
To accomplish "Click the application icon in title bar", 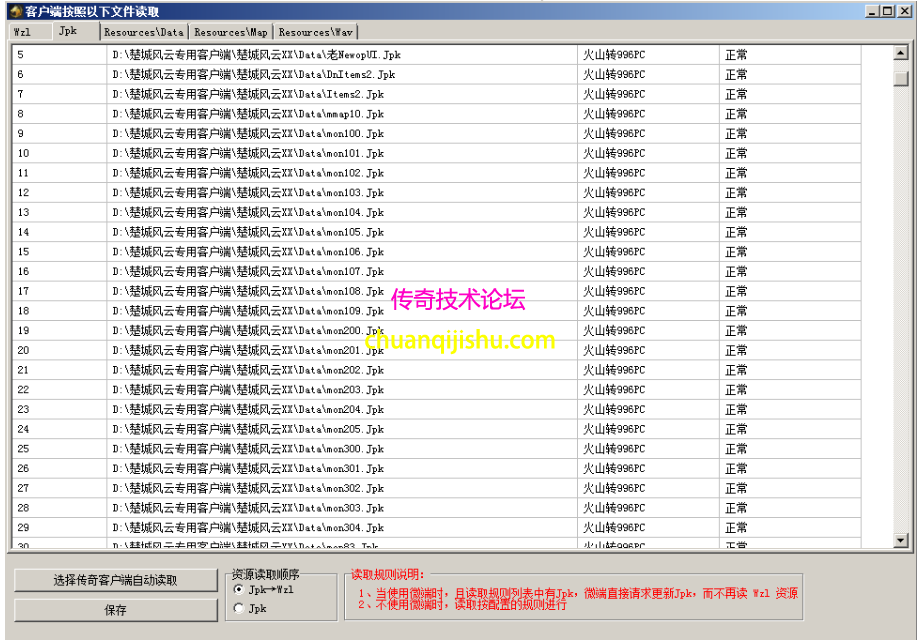I will click(15, 11).
